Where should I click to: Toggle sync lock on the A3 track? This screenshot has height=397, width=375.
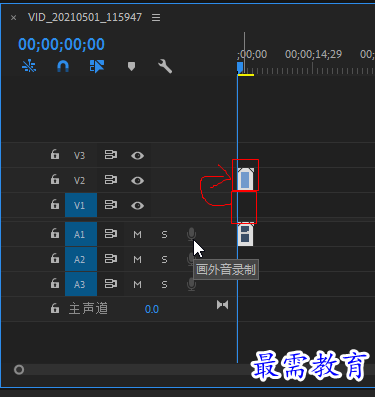coord(111,283)
